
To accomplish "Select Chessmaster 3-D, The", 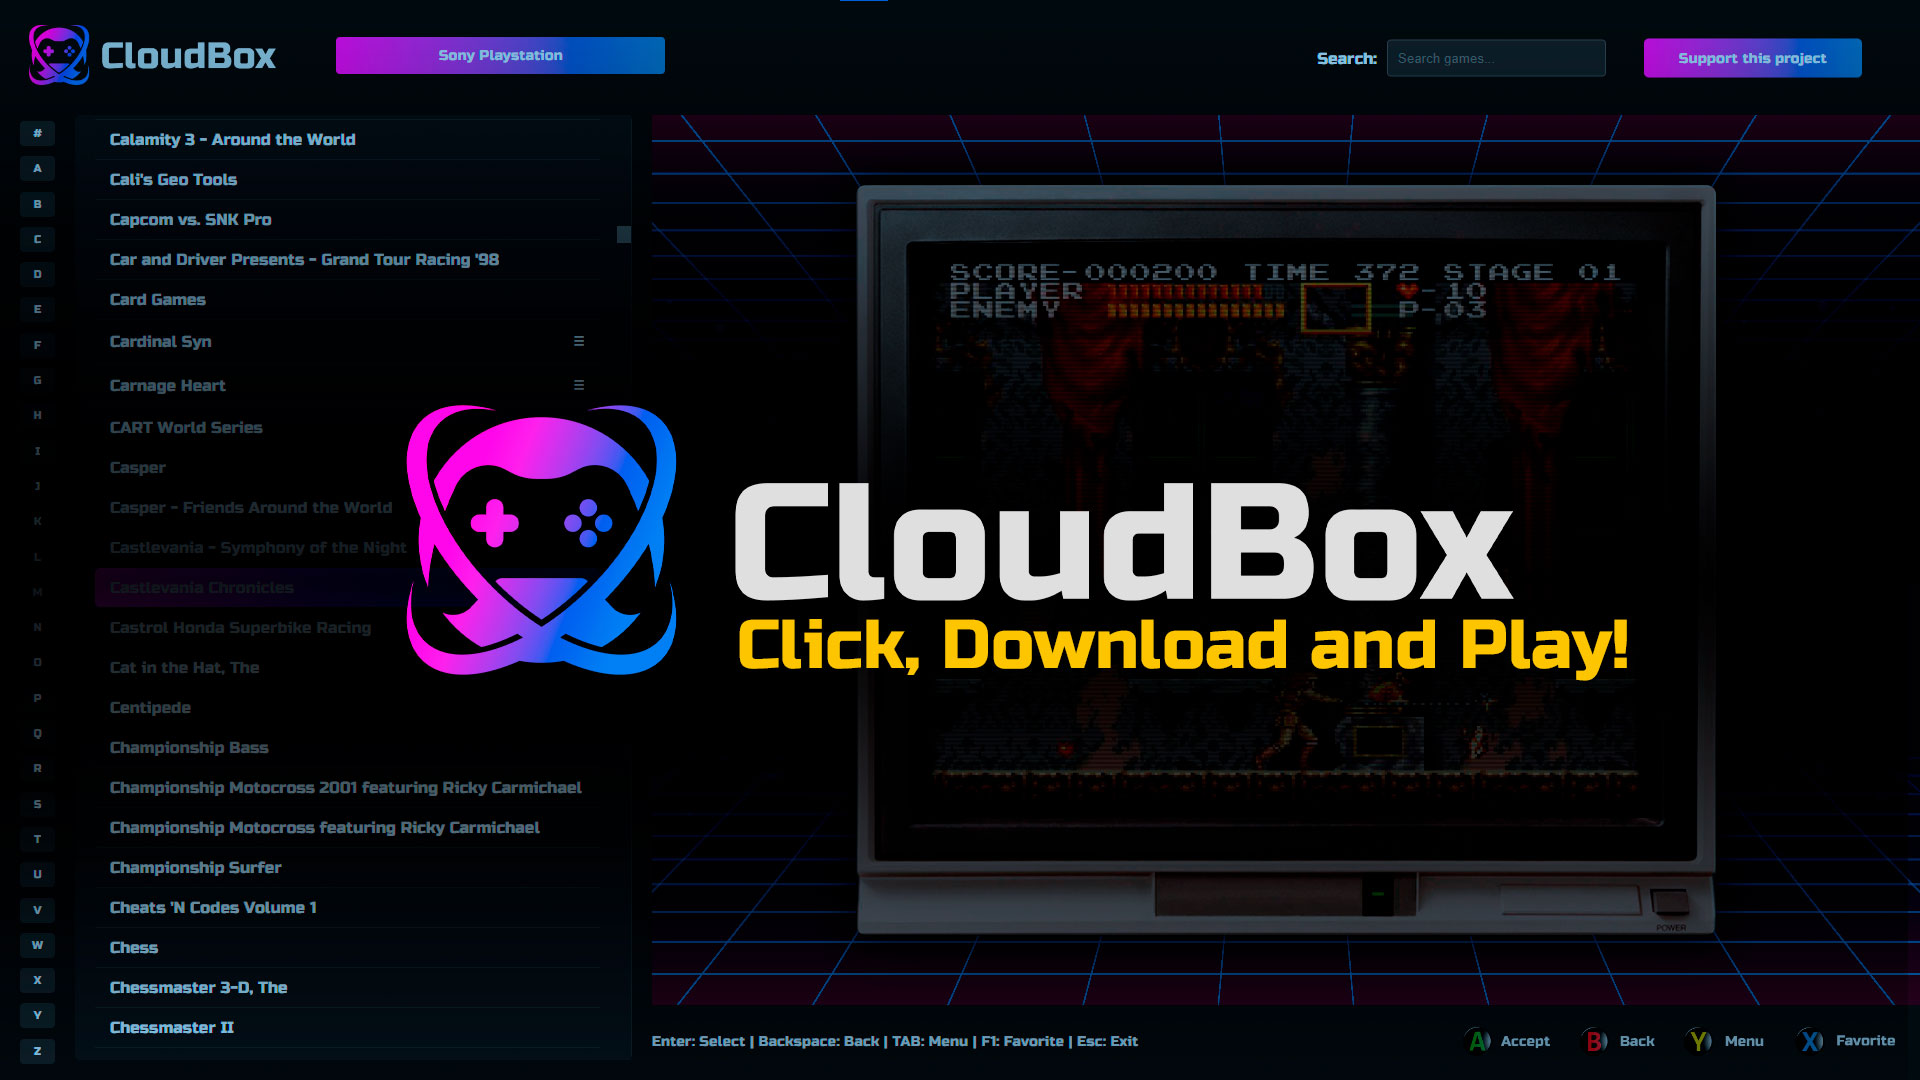I will coord(348,988).
